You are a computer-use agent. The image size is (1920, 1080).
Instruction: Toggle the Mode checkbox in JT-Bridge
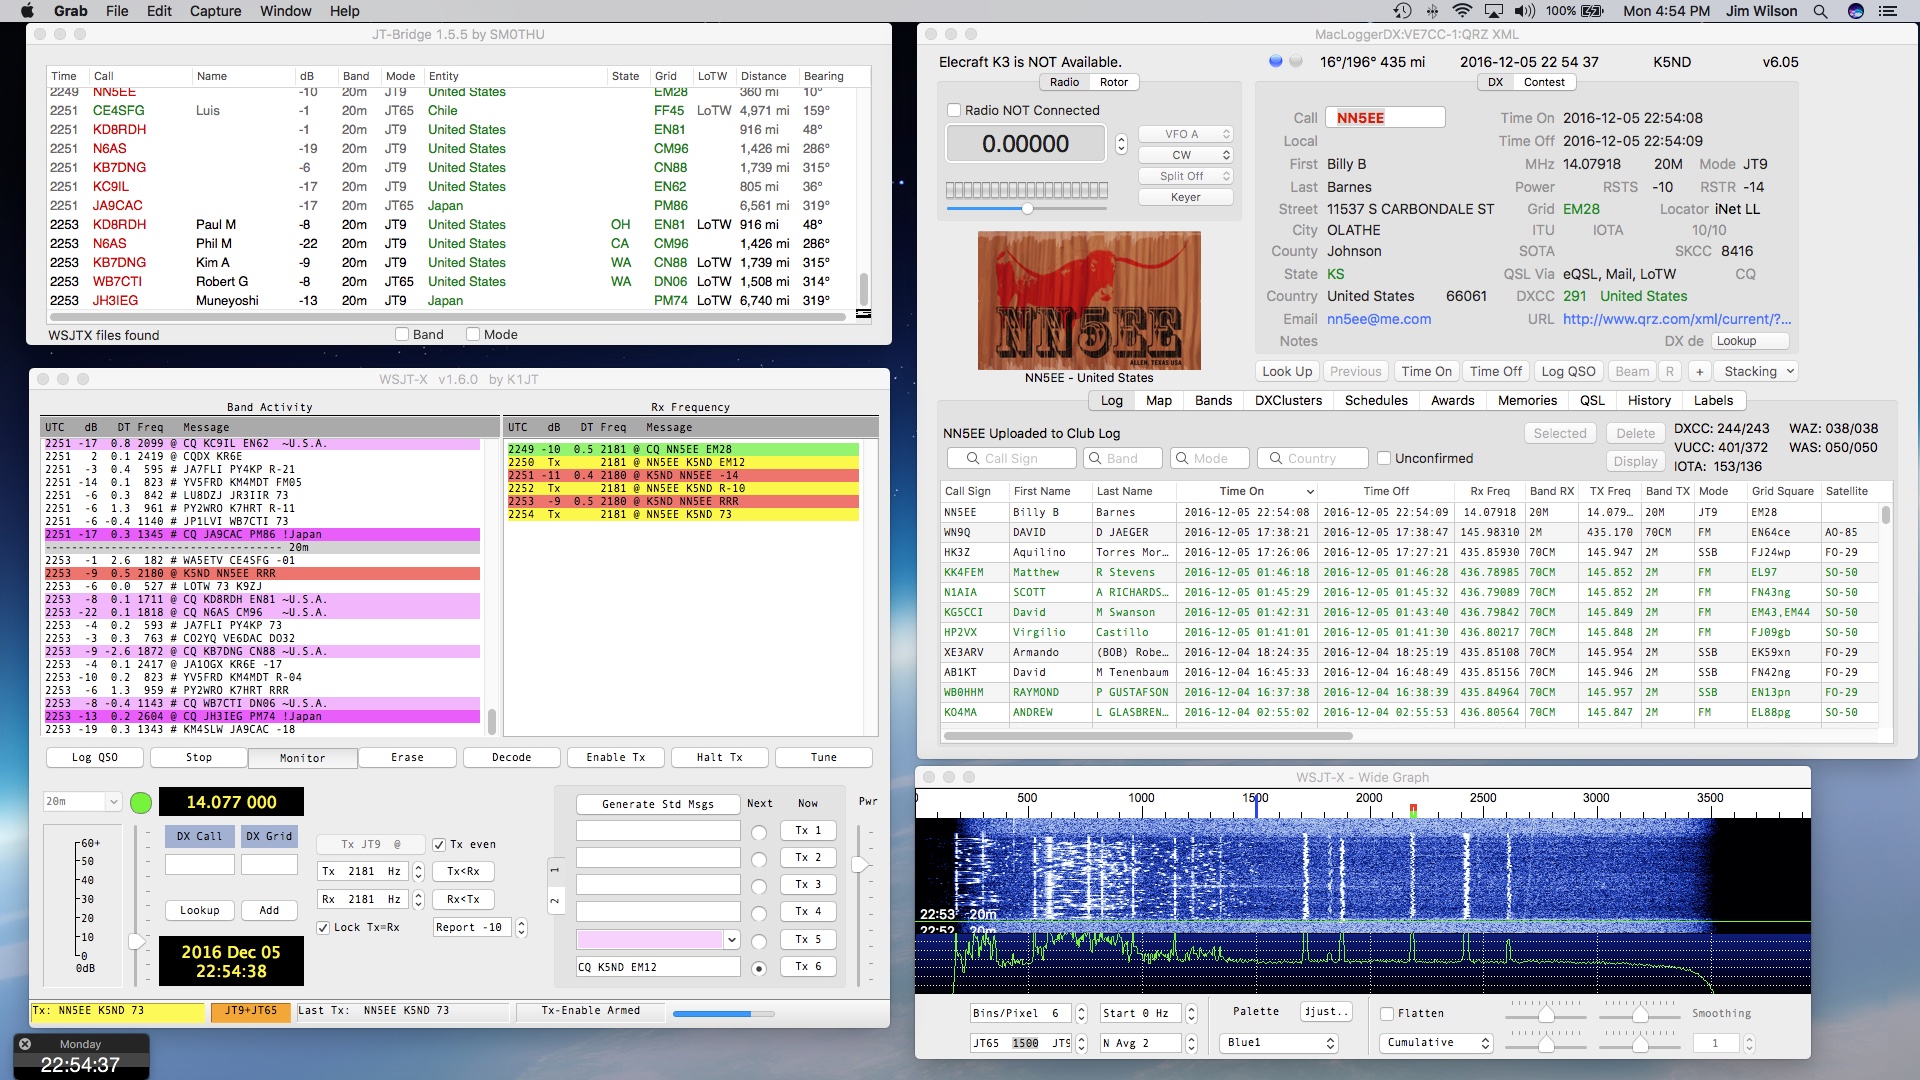[x=473, y=334]
